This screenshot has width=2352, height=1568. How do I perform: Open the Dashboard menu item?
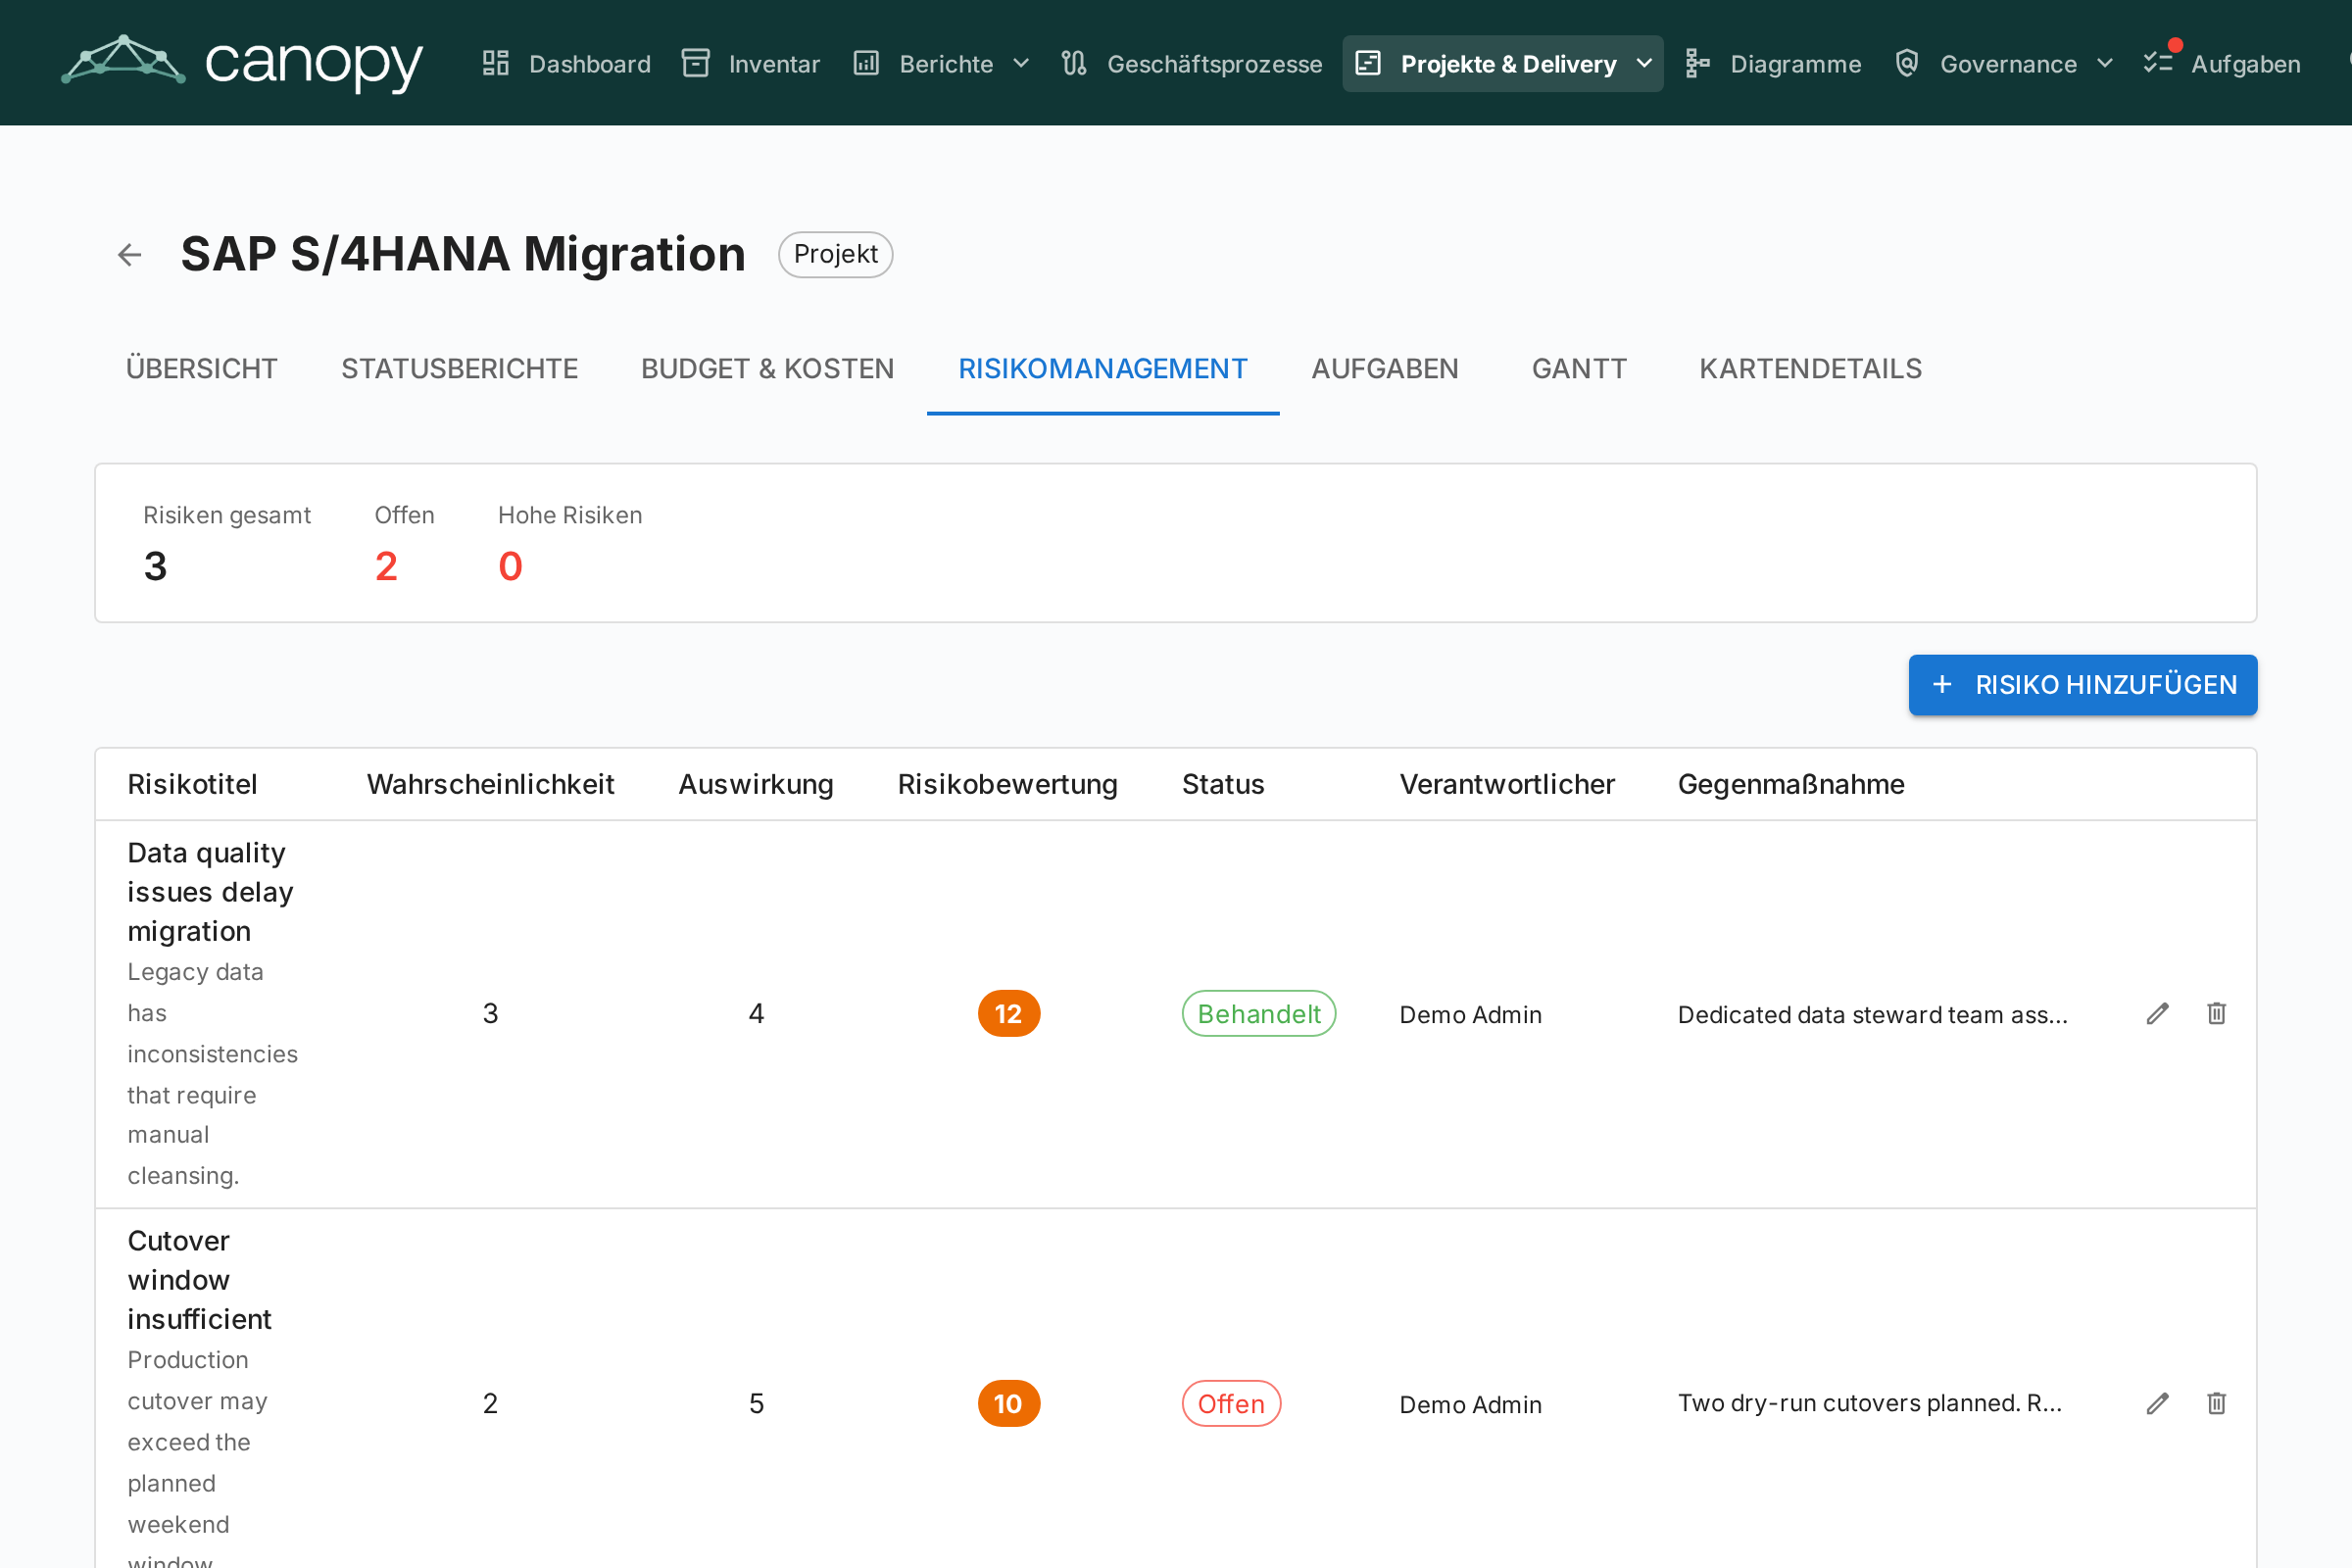pyautogui.click(x=566, y=63)
